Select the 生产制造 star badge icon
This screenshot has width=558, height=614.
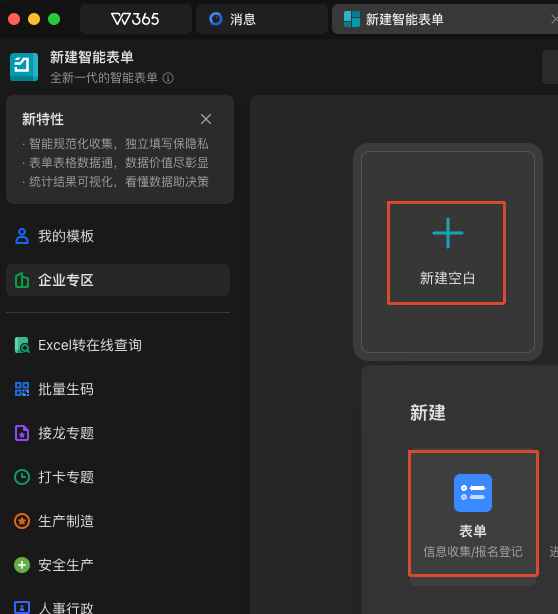point(22,521)
